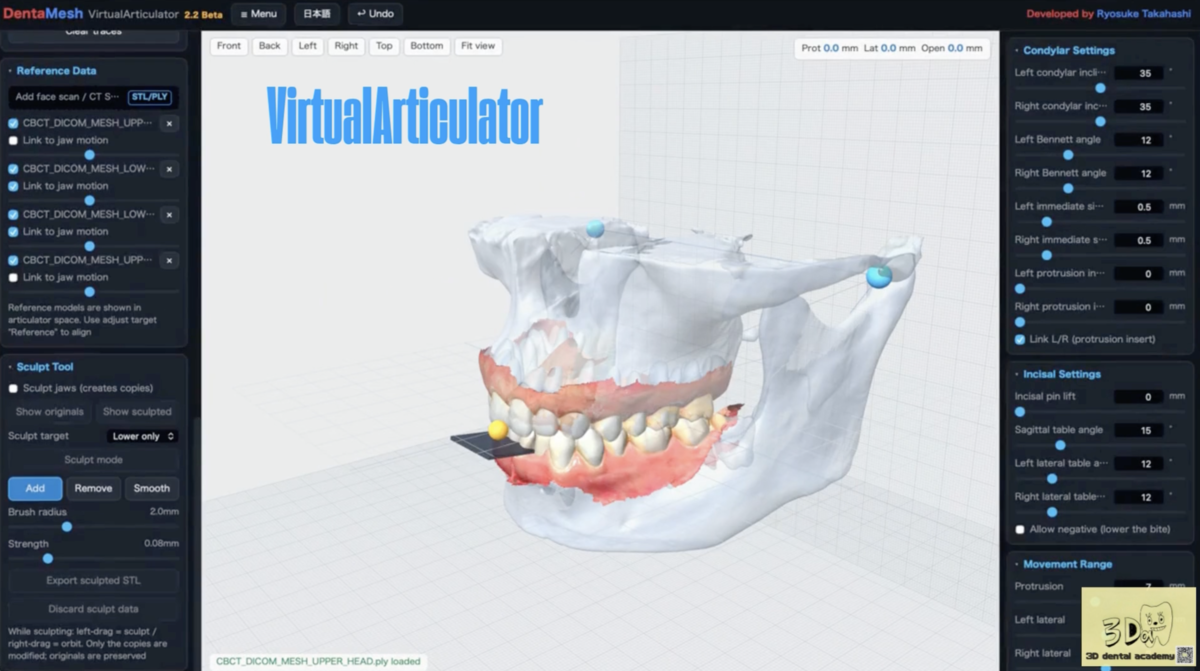Toggle visibility of last CBCT_DICOM_MESH_UPP mesh

(13, 260)
